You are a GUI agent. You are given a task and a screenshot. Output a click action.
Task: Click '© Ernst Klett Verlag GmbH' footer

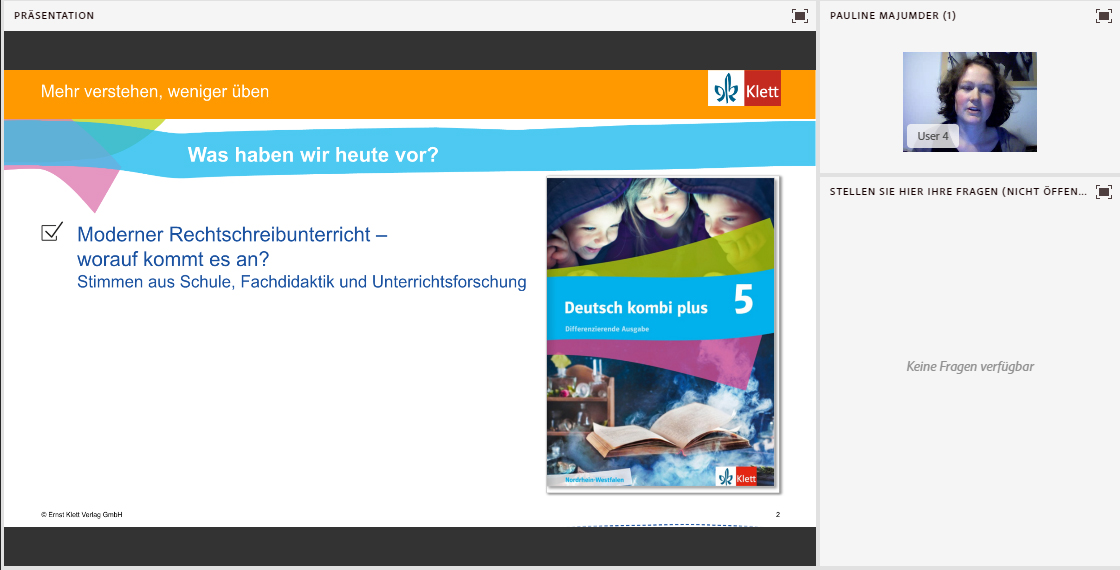click(81, 514)
